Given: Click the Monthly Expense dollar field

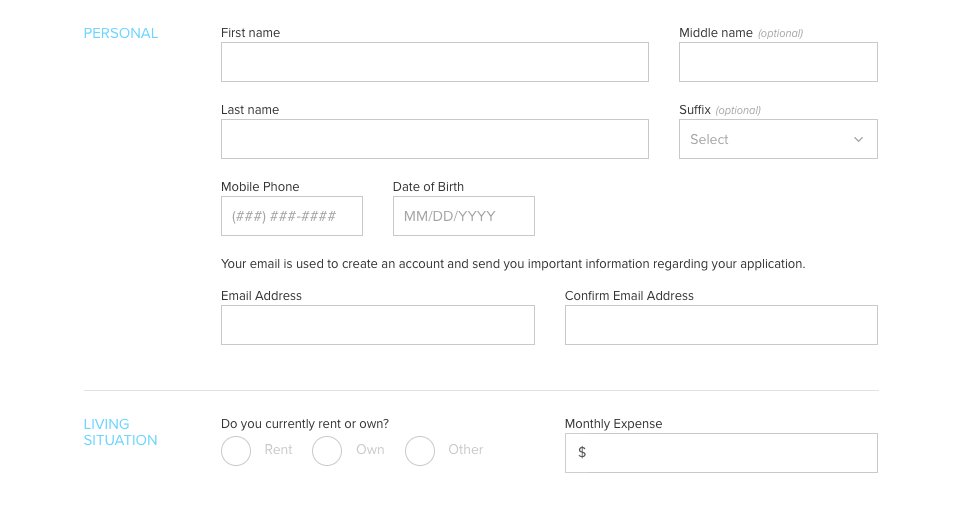Looking at the screenshot, I should [721, 453].
